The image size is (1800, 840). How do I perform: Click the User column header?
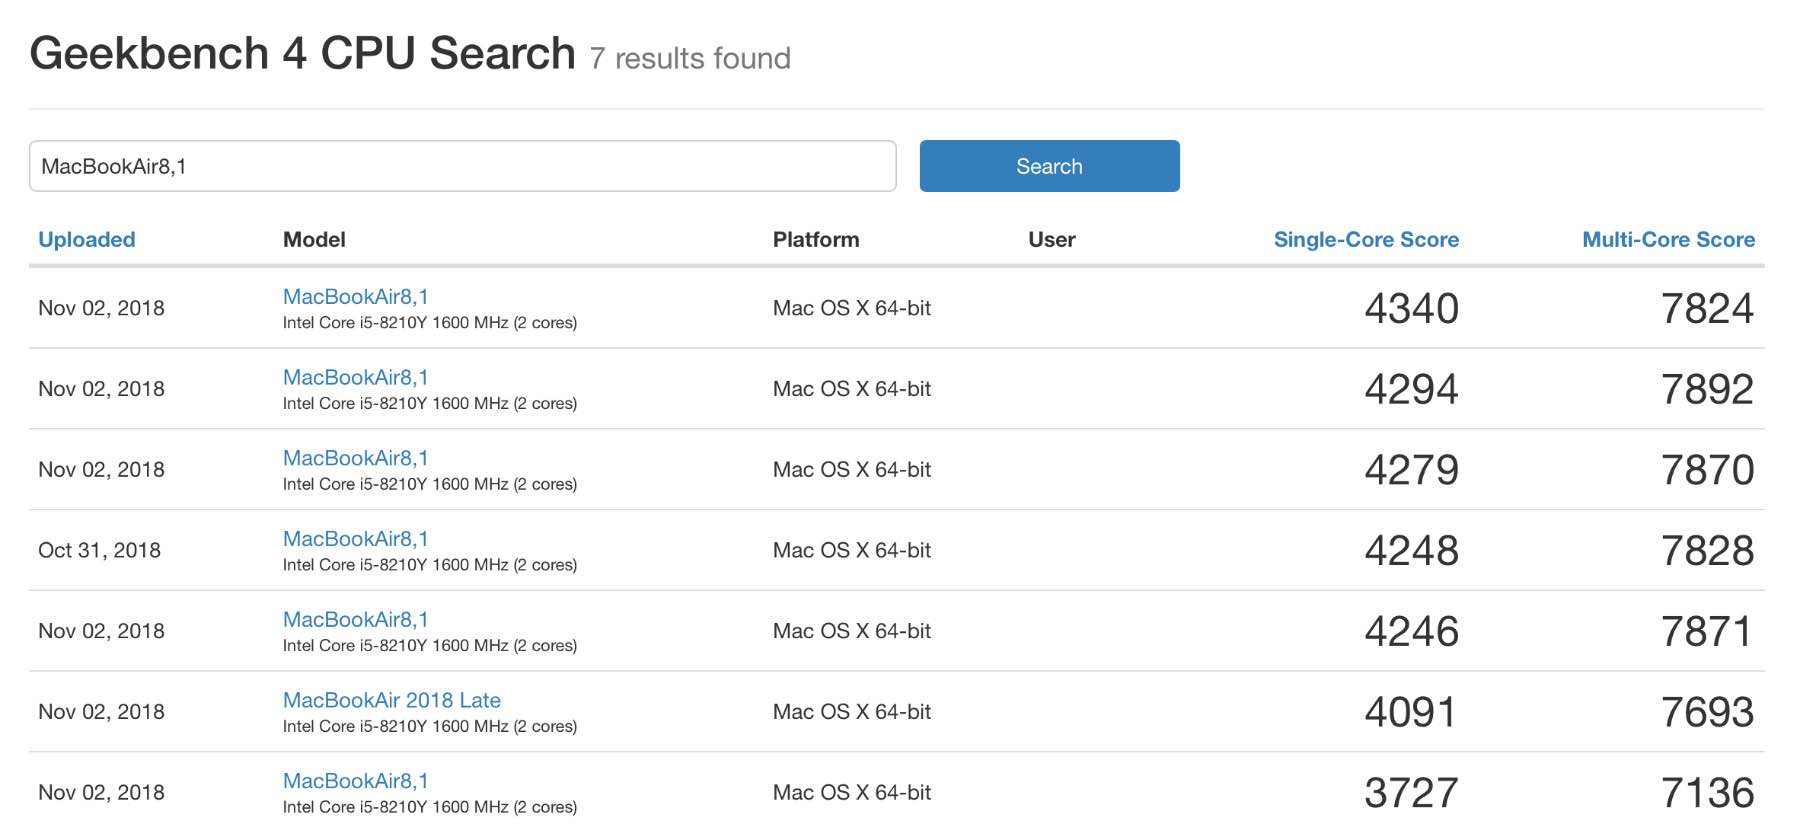click(1051, 240)
